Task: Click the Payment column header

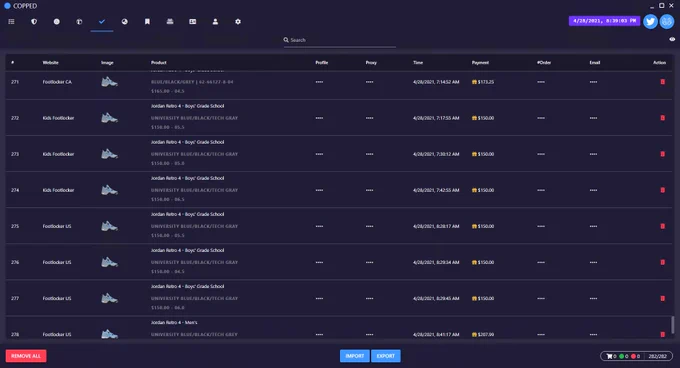Action: tap(481, 62)
